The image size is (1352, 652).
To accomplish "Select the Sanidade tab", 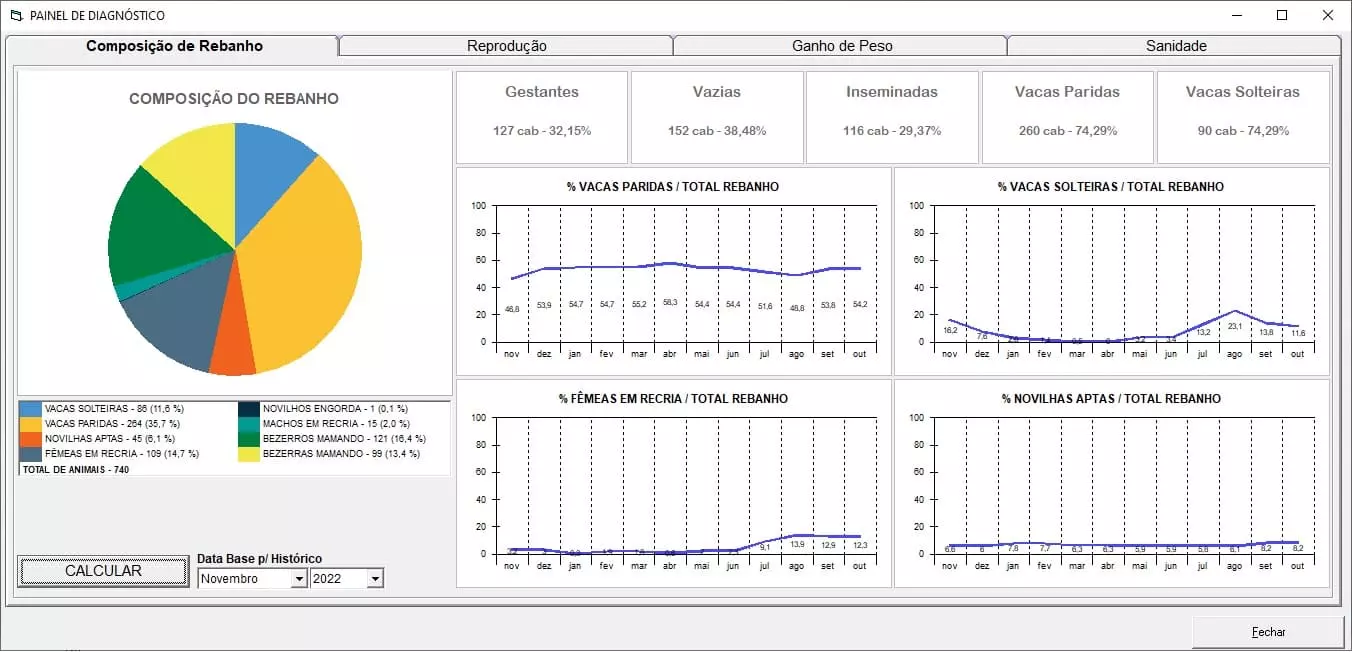I will [x=1175, y=46].
